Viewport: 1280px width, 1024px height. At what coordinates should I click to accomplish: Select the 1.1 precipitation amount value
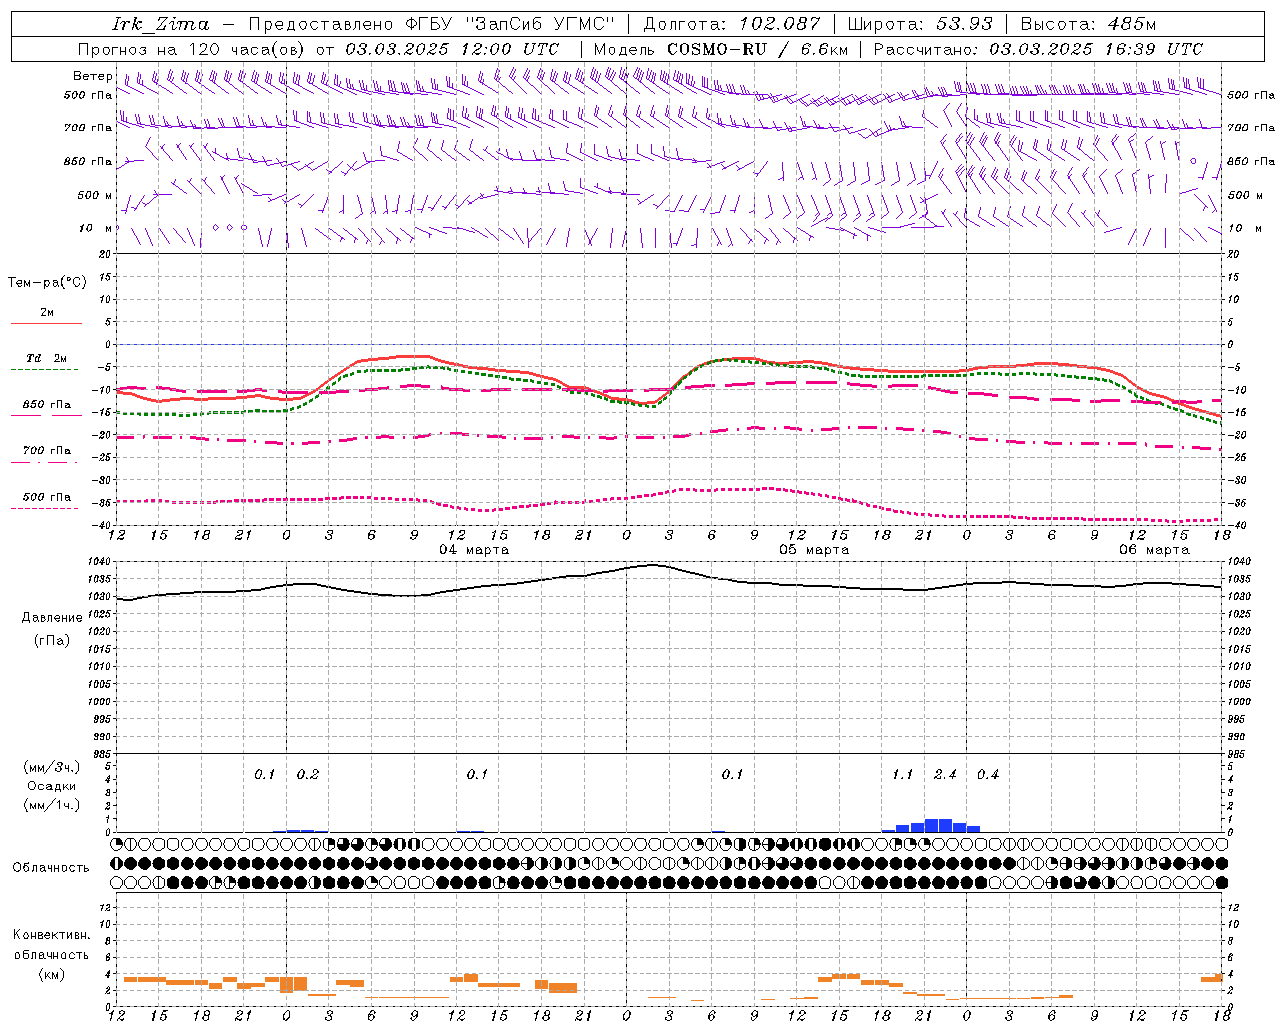coord(902,774)
